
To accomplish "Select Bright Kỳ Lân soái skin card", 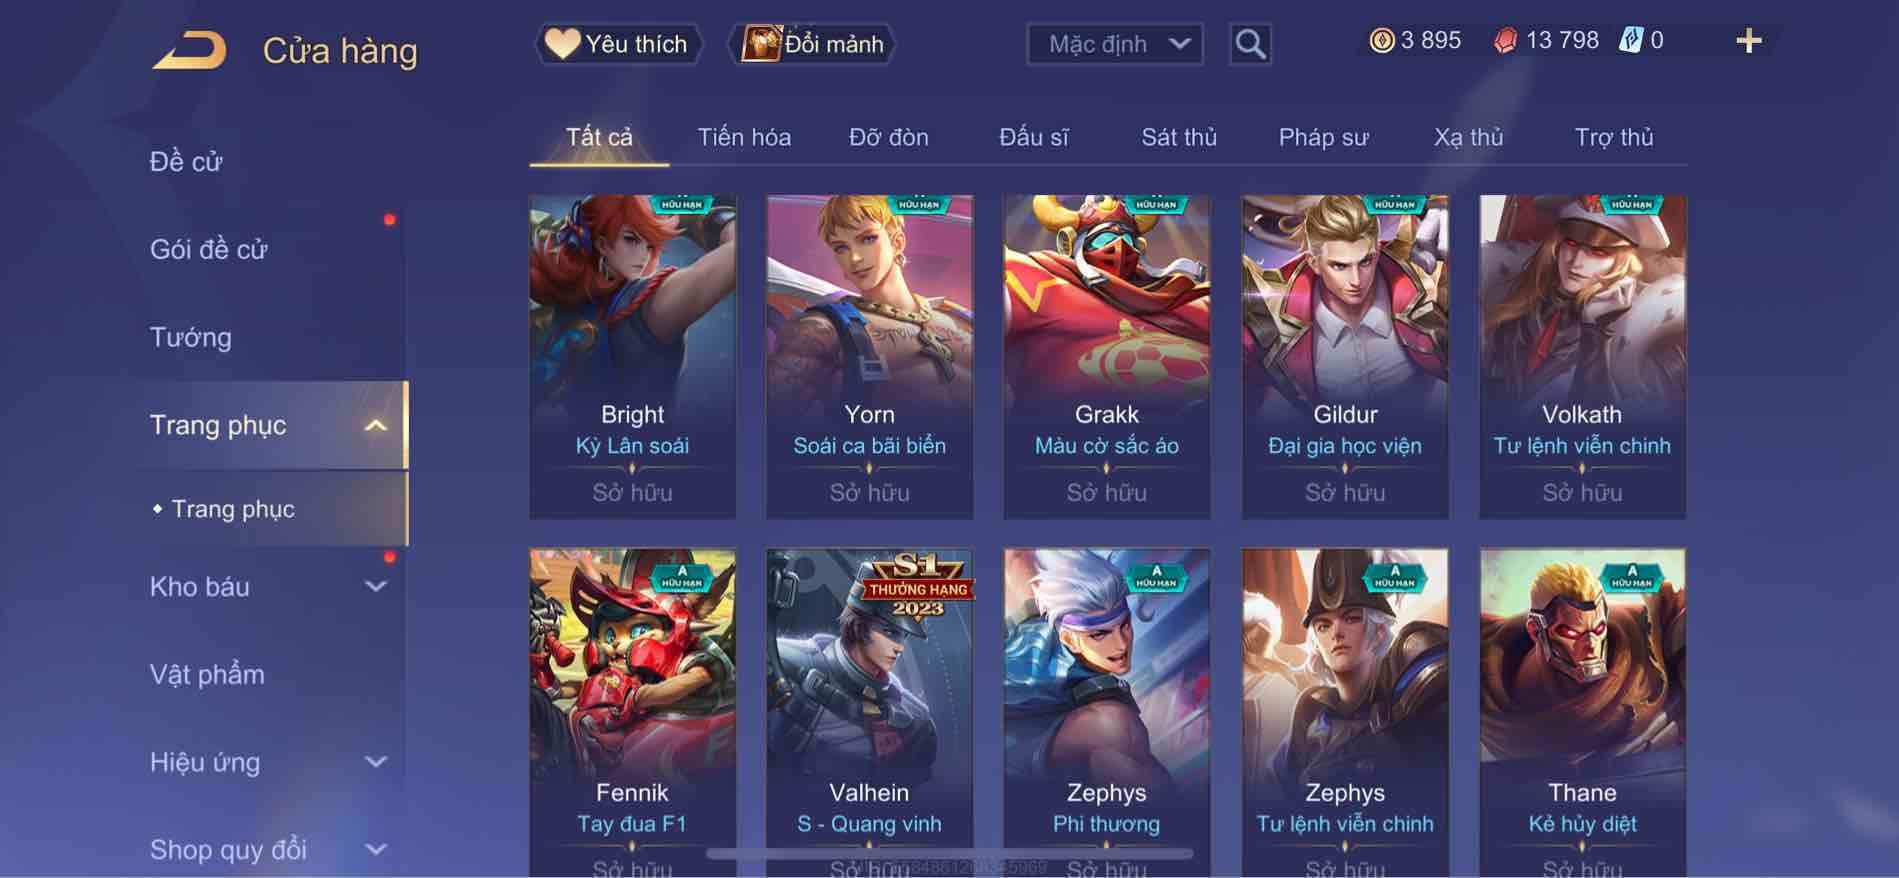I will (x=632, y=356).
